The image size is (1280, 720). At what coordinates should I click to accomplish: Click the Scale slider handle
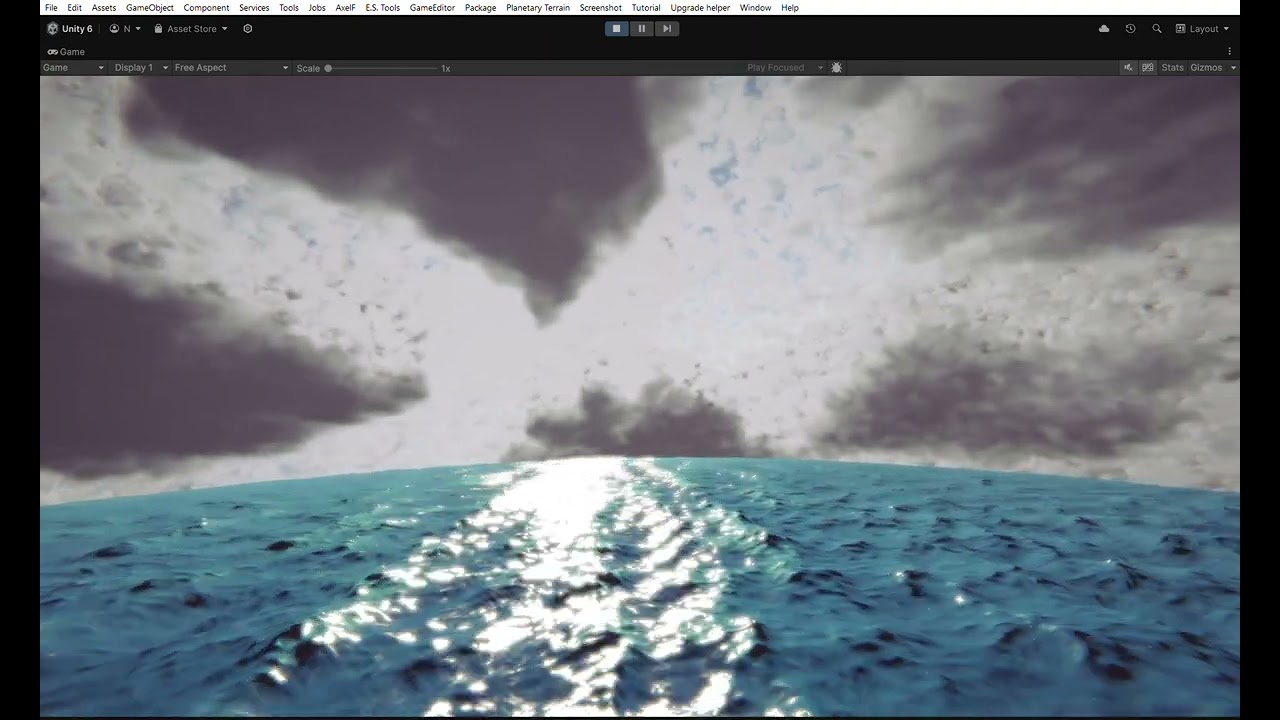point(328,68)
